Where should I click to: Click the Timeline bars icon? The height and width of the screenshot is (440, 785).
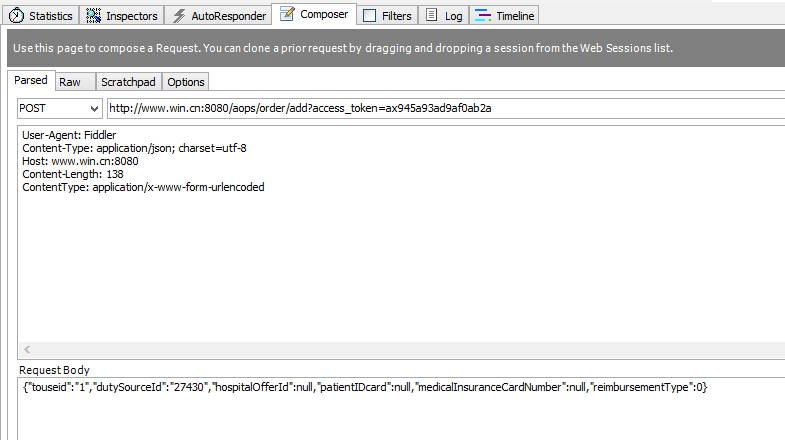(483, 16)
